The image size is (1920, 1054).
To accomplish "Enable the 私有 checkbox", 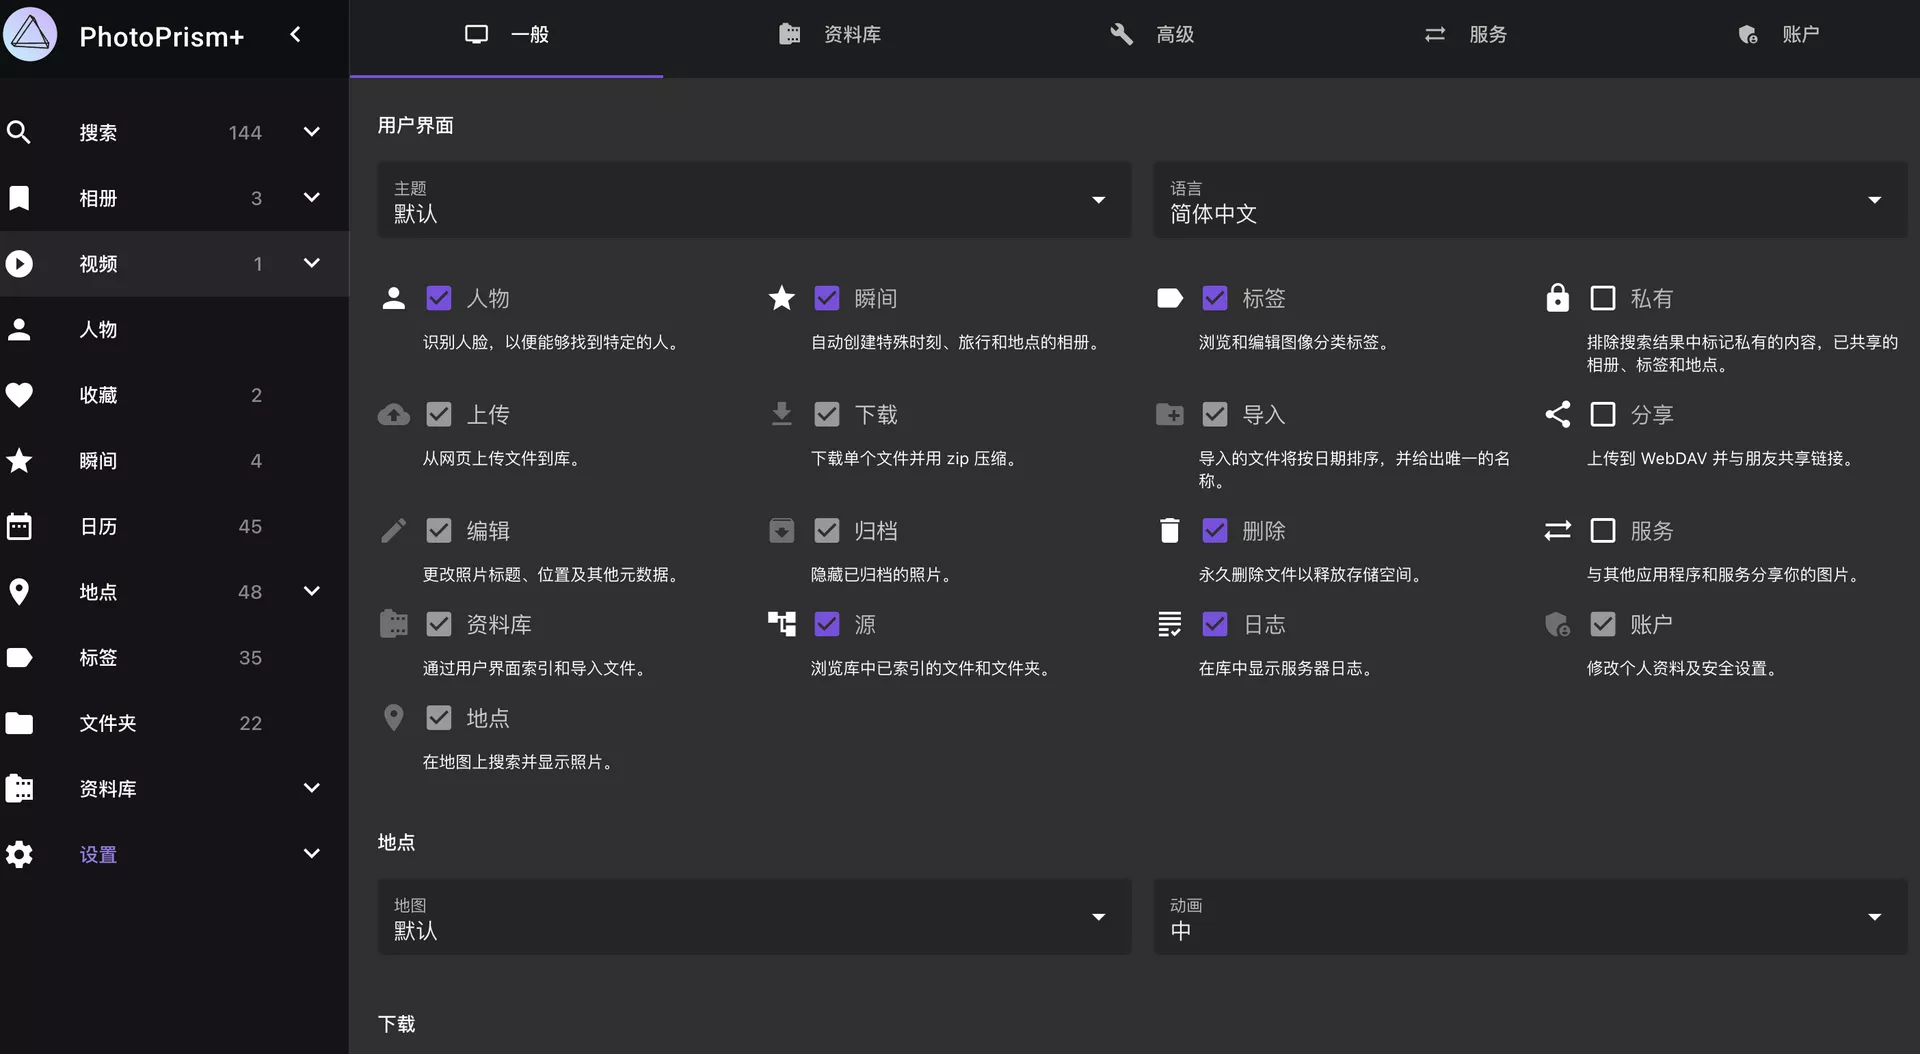I will pos(1603,298).
